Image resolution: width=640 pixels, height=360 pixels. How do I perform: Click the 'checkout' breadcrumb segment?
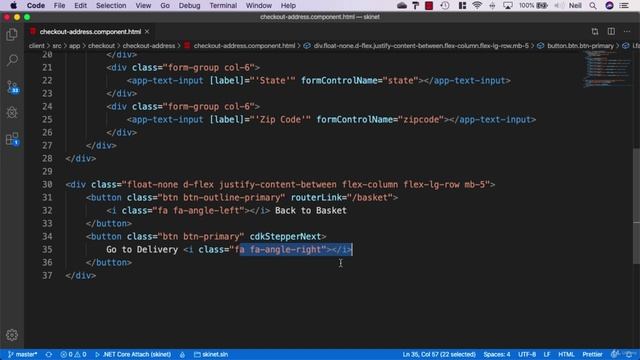pos(101,46)
